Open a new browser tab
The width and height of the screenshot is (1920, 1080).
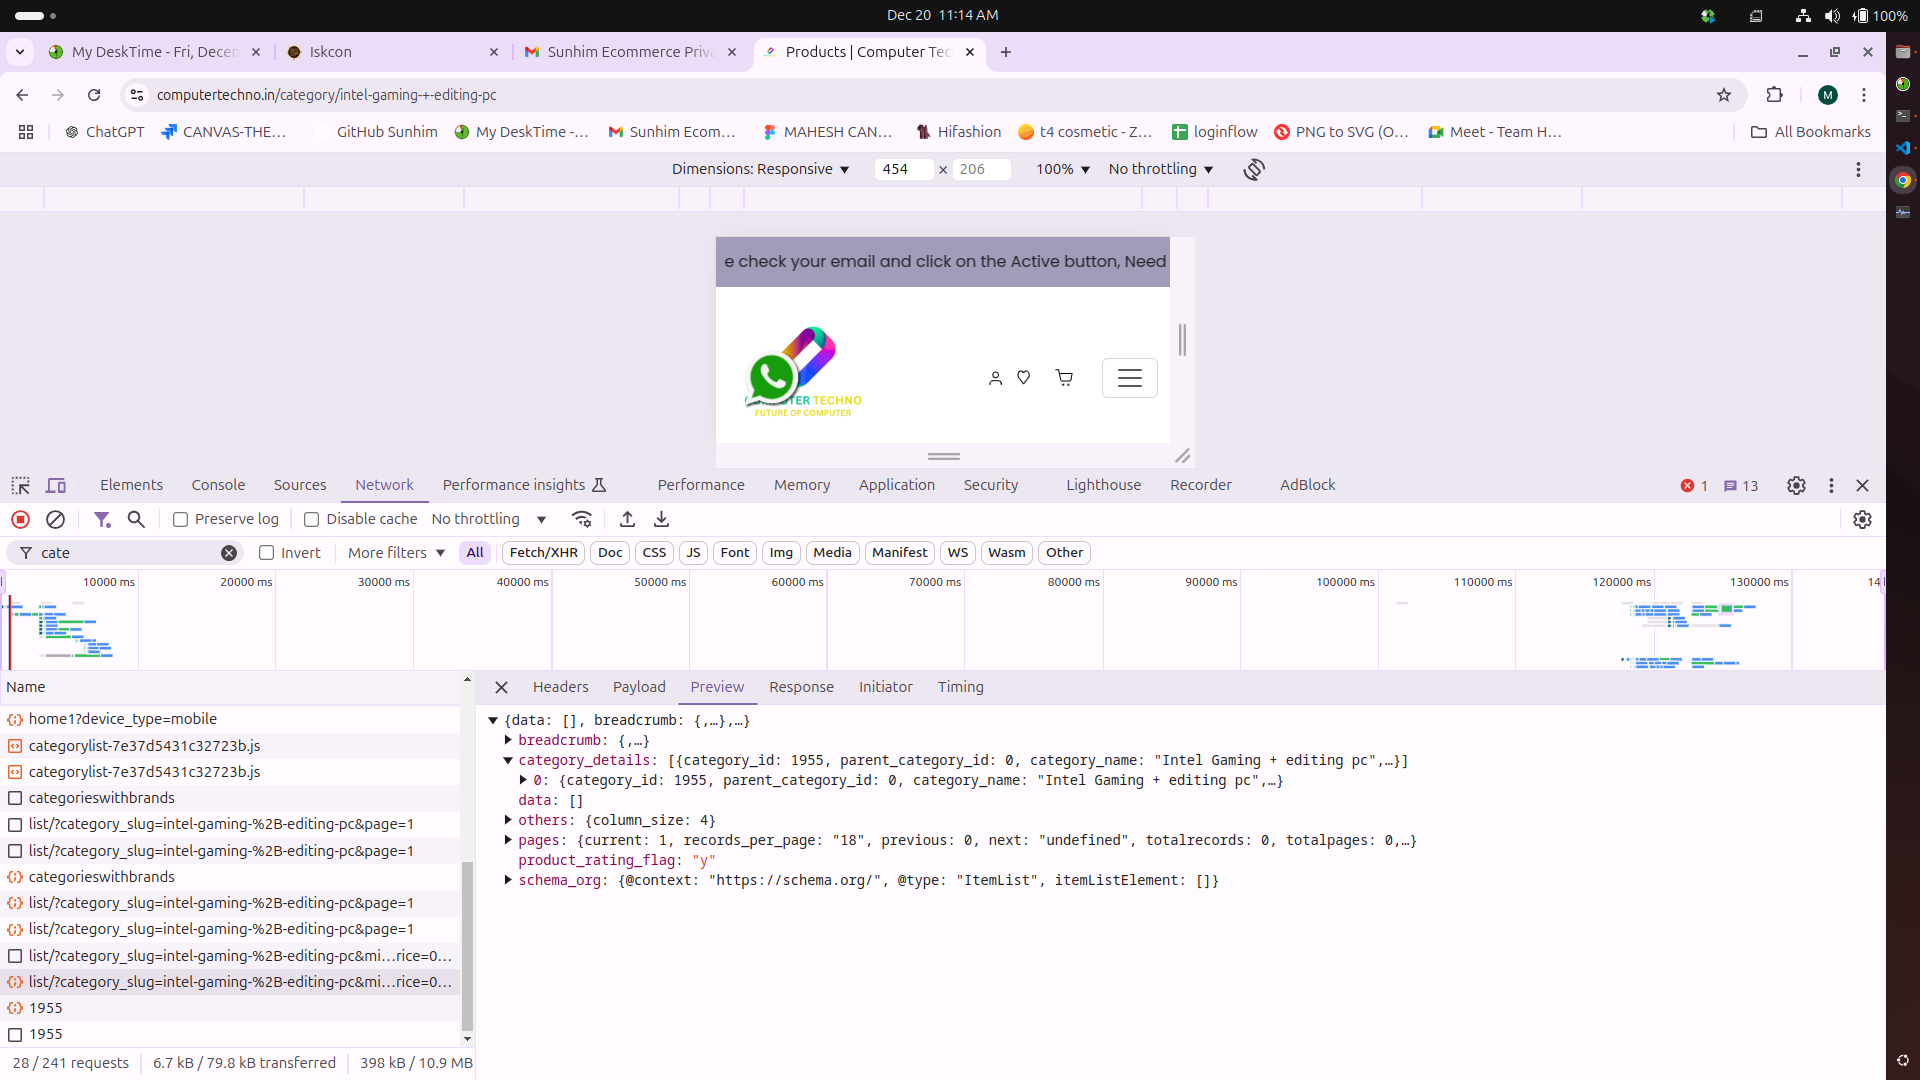pyautogui.click(x=1006, y=52)
